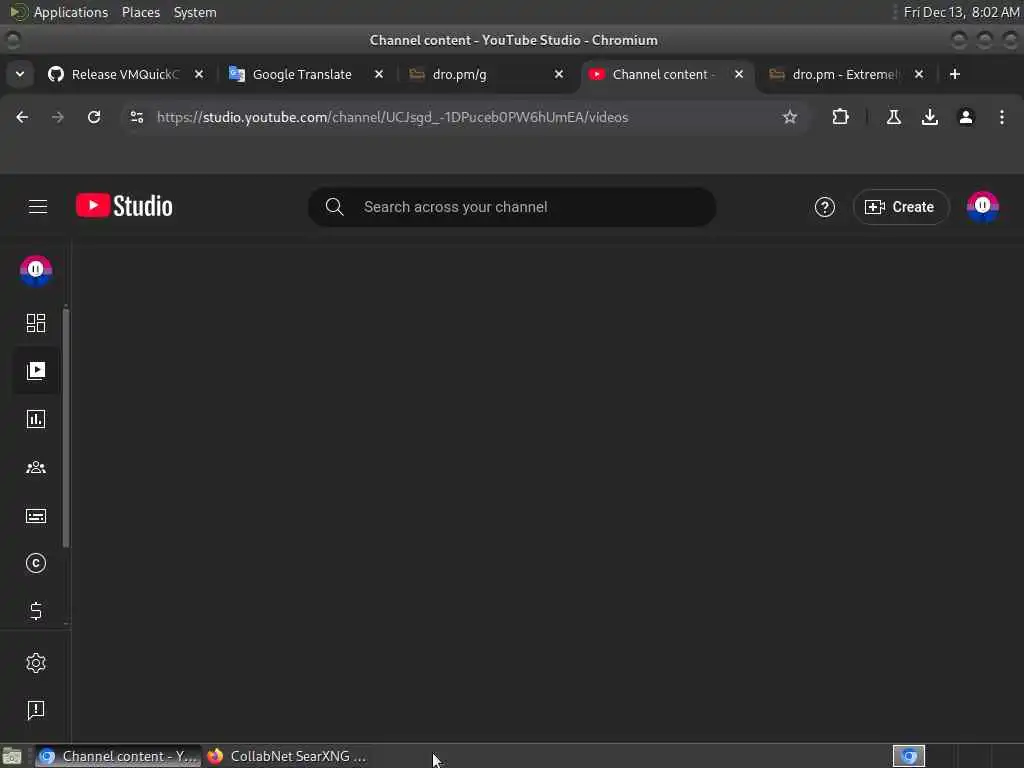Open the System menu
The height and width of the screenshot is (768, 1024).
[x=195, y=12]
